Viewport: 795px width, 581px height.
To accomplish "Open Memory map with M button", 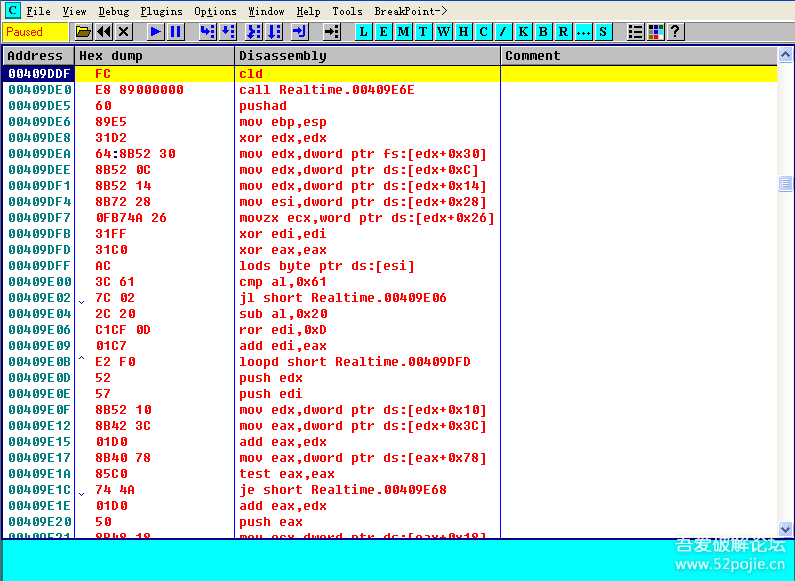I will point(403,32).
